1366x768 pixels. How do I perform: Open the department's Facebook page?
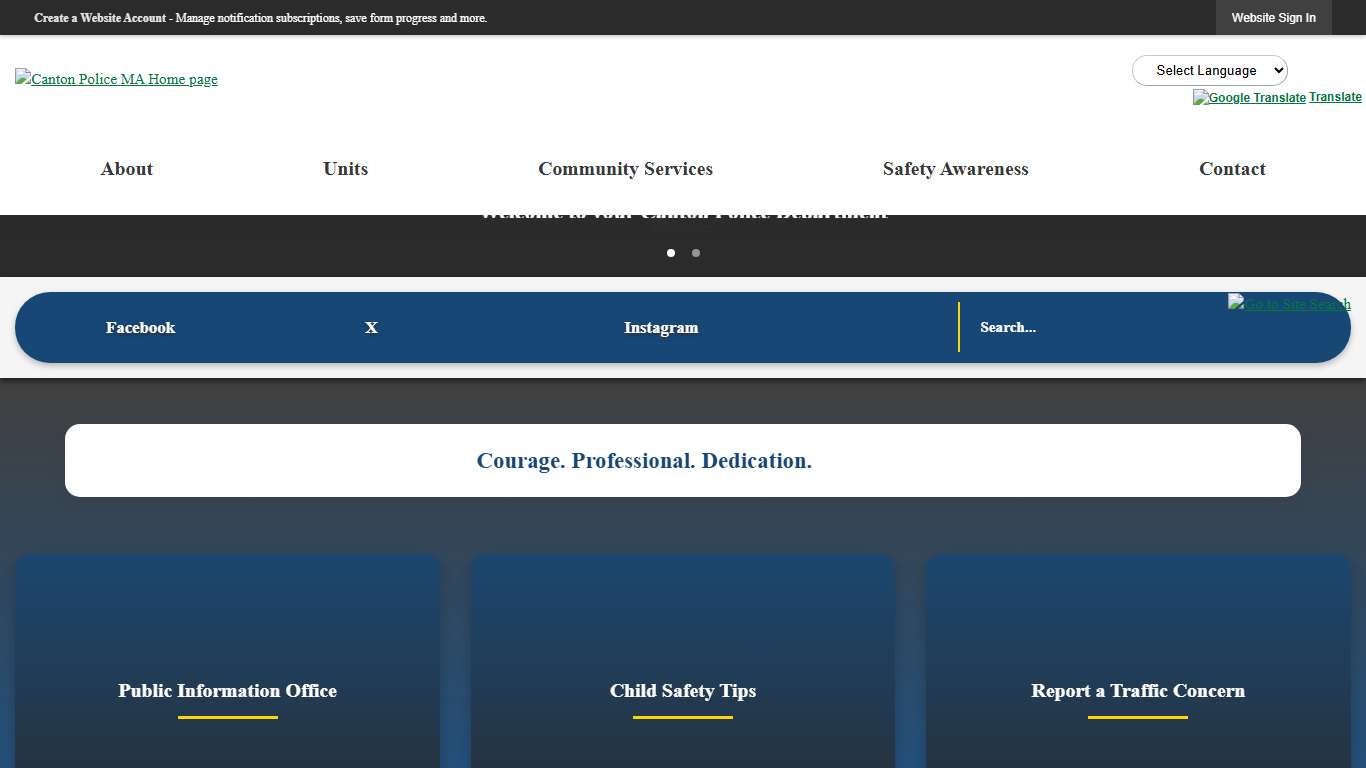click(x=140, y=327)
